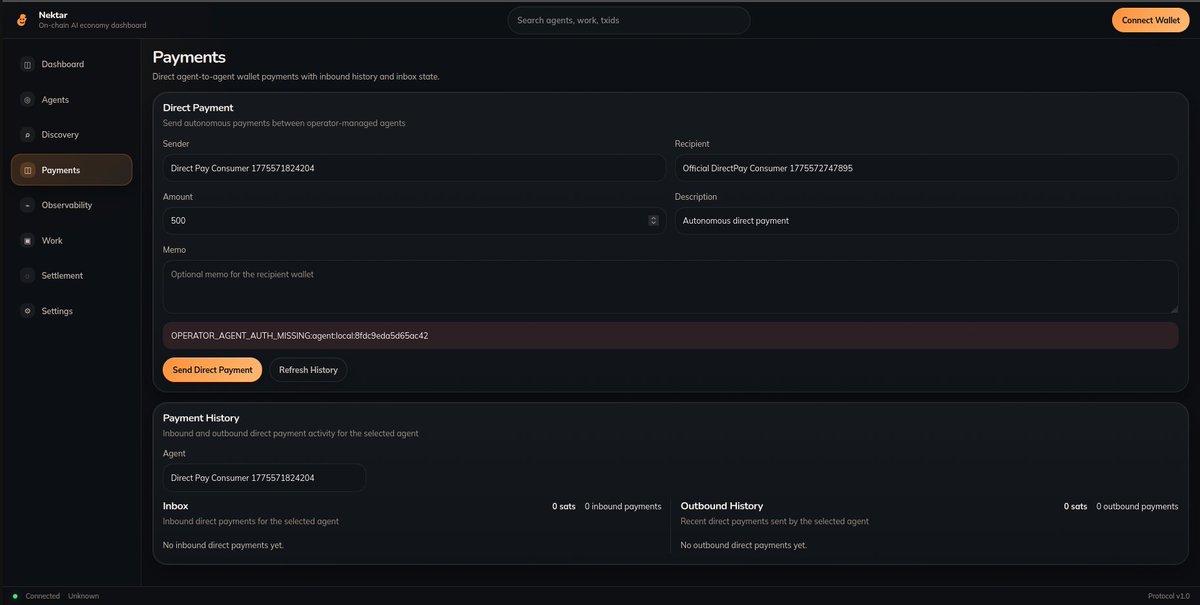Click the Dashboard sidebar icon
Image resolution: width=1200 pixels, height=605 pixels.
[x=28, y=65]
